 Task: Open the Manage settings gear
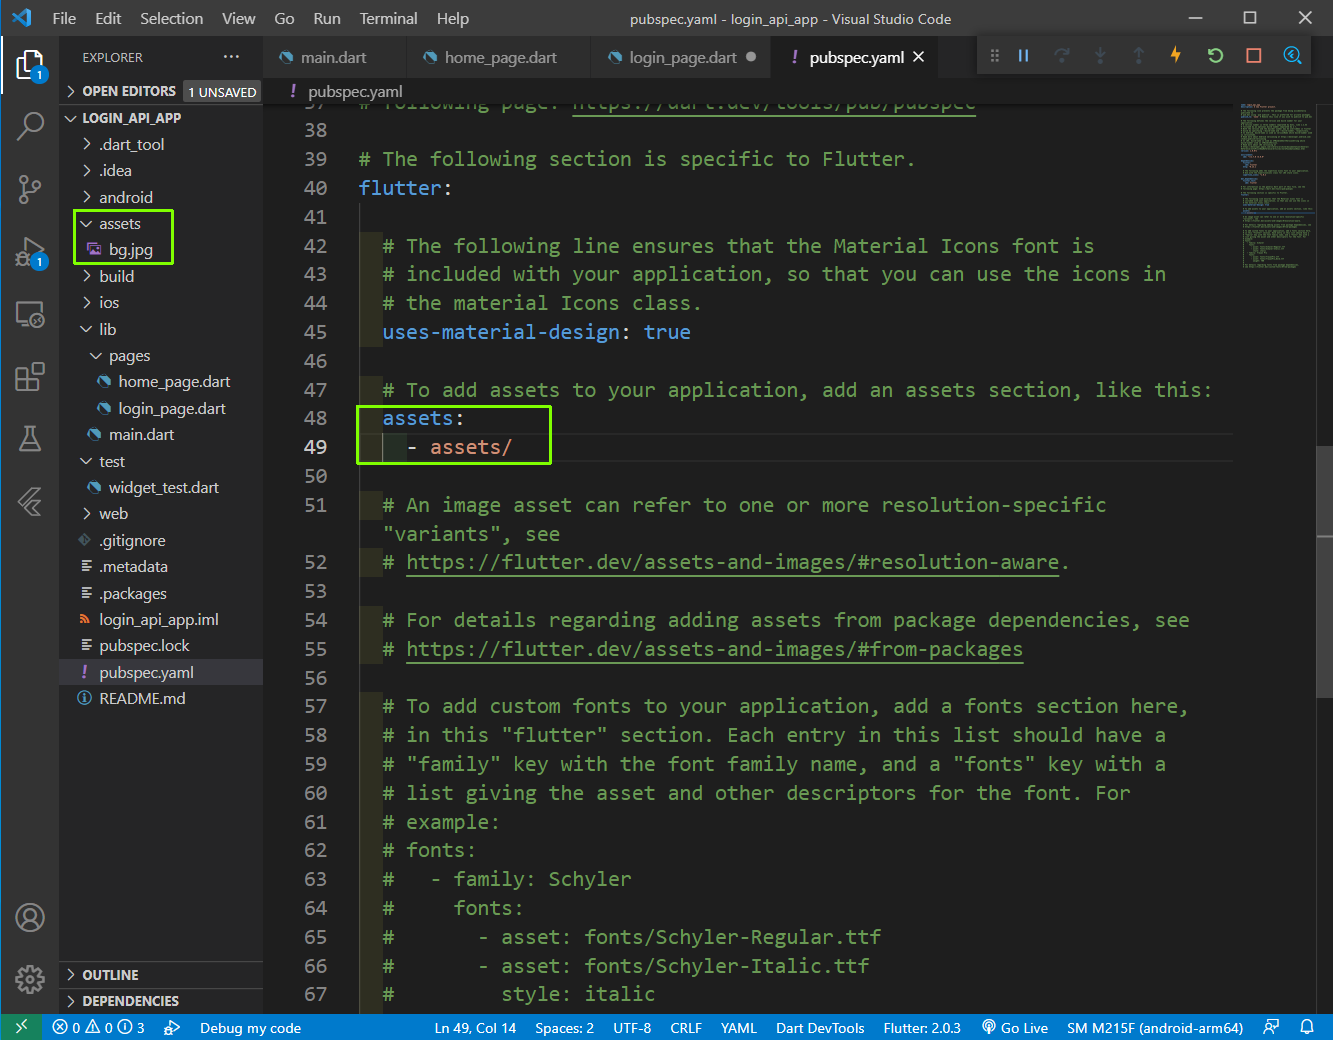tap(30, 979)
